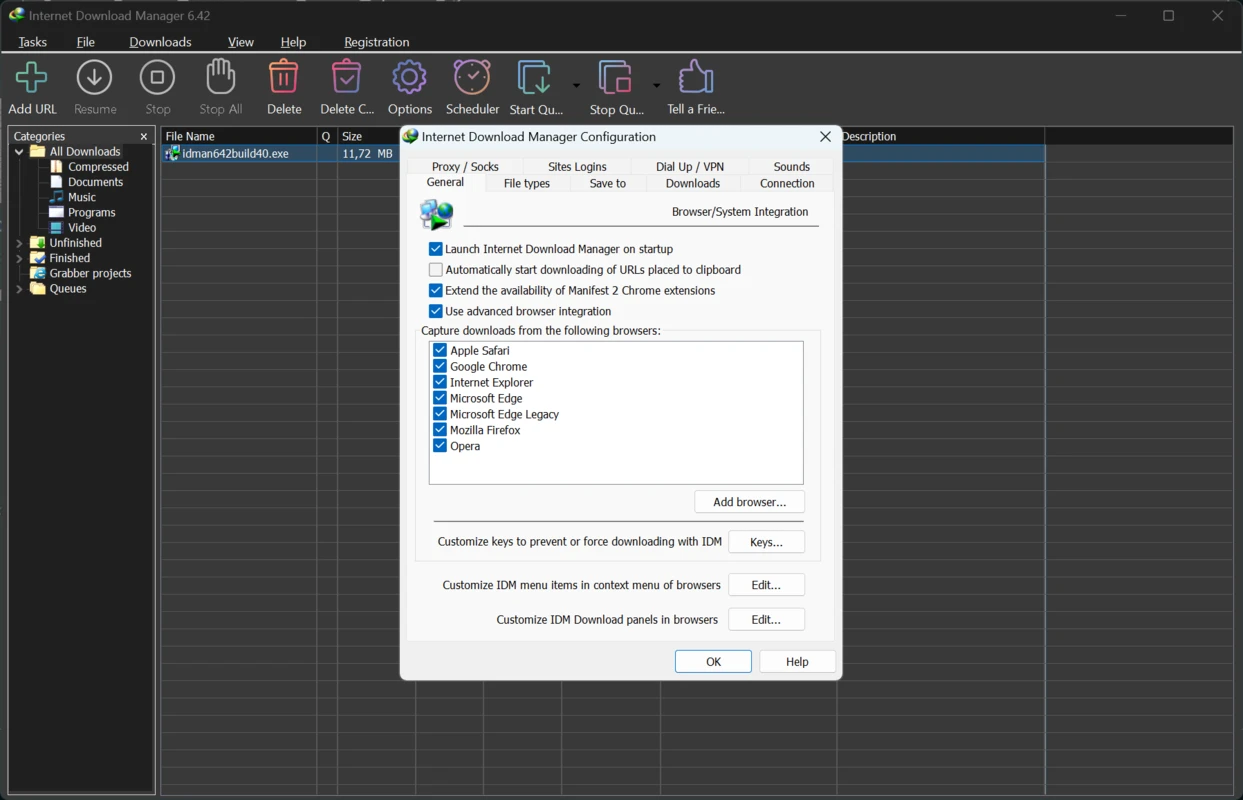Open Options via the gear icon
Viewport: 1243px width, 800px height.
(x=409, y=78)
